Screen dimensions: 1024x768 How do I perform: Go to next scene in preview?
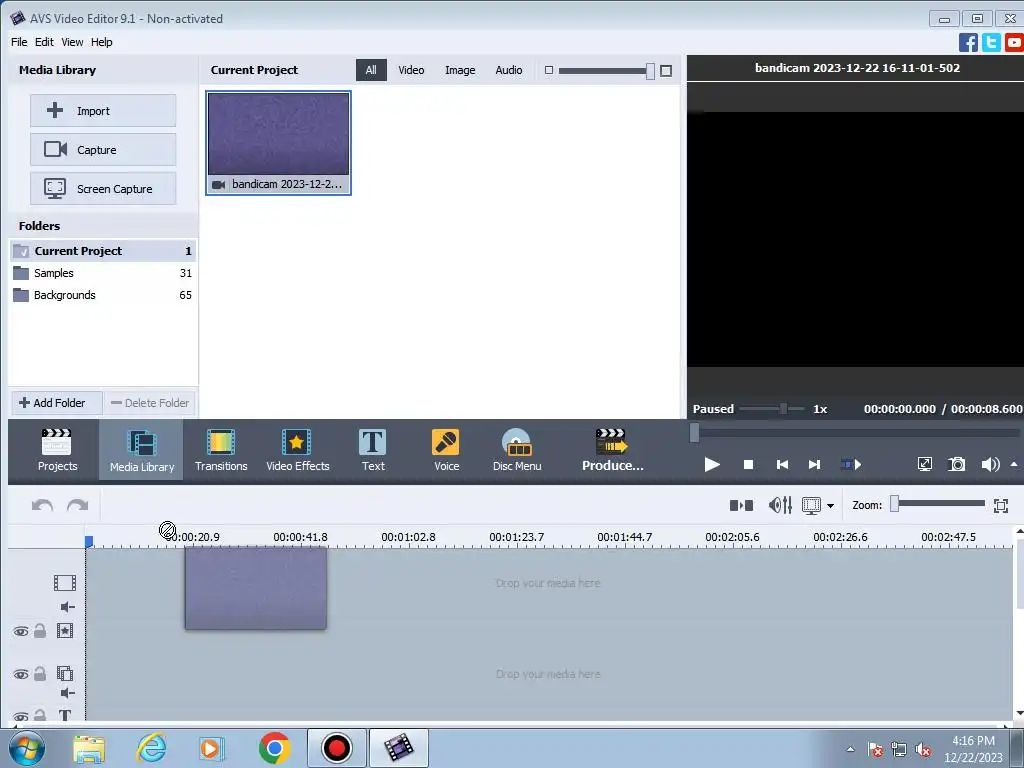click(851, 464)
